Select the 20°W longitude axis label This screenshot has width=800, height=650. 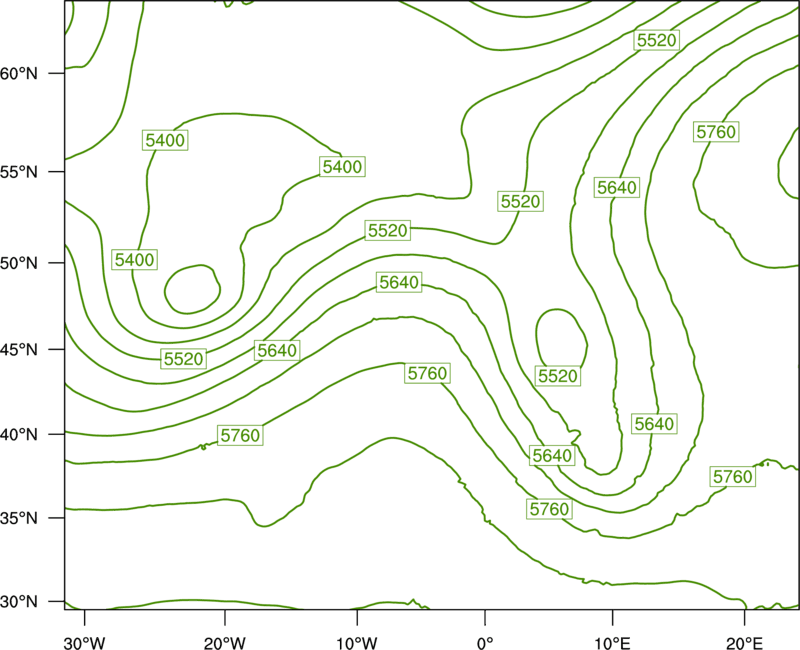pos(224,643)
